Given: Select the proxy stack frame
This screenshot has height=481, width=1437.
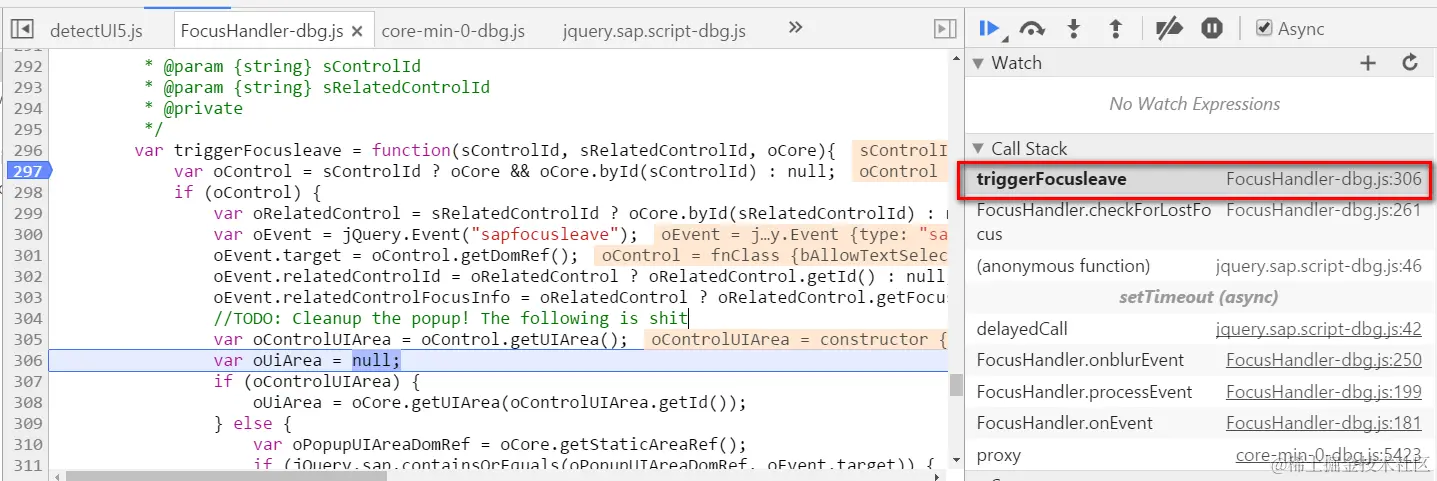Looking at the screenshot, I should 1200,455.
